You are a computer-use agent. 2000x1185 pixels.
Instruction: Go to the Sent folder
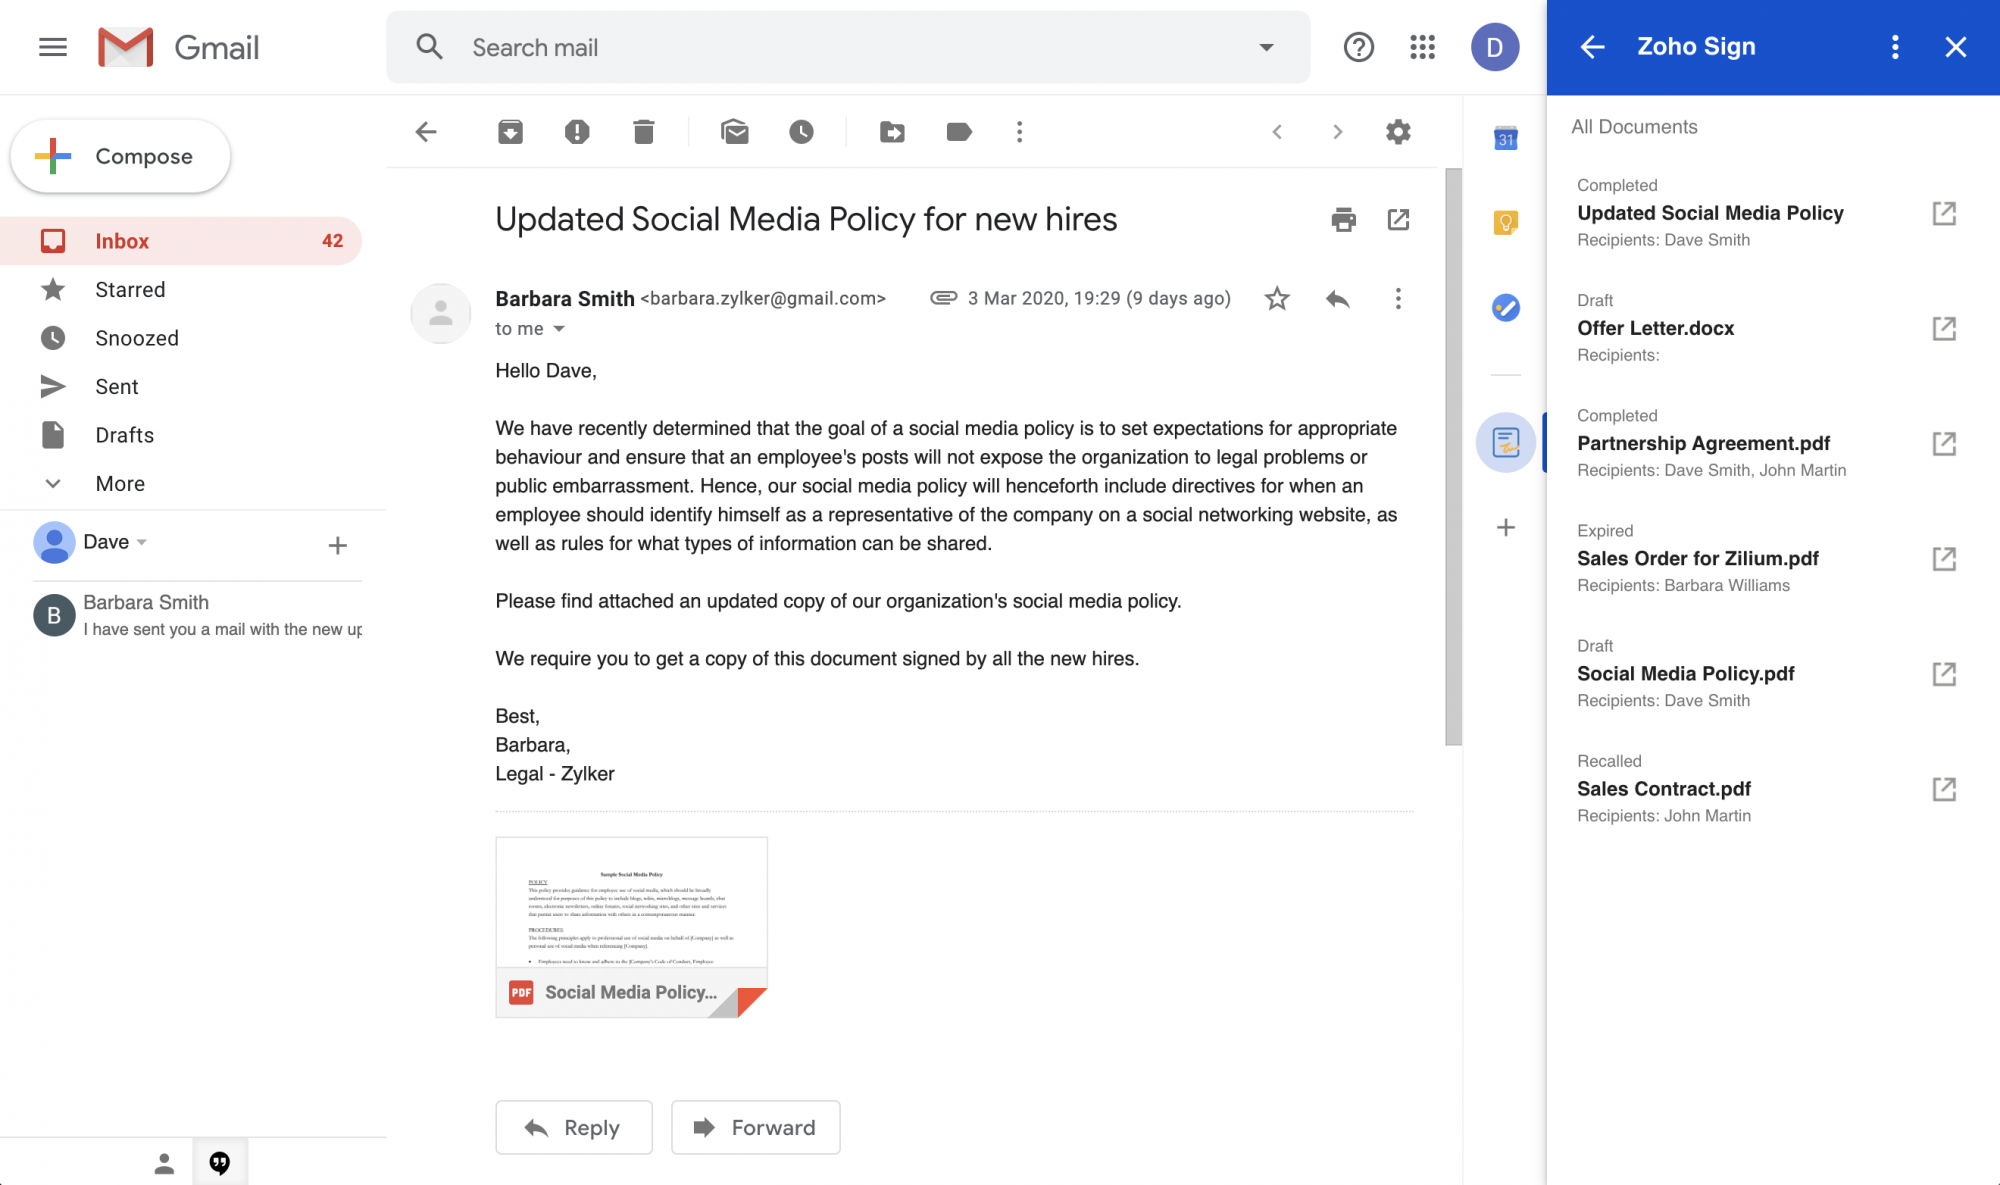coord(116,387)
